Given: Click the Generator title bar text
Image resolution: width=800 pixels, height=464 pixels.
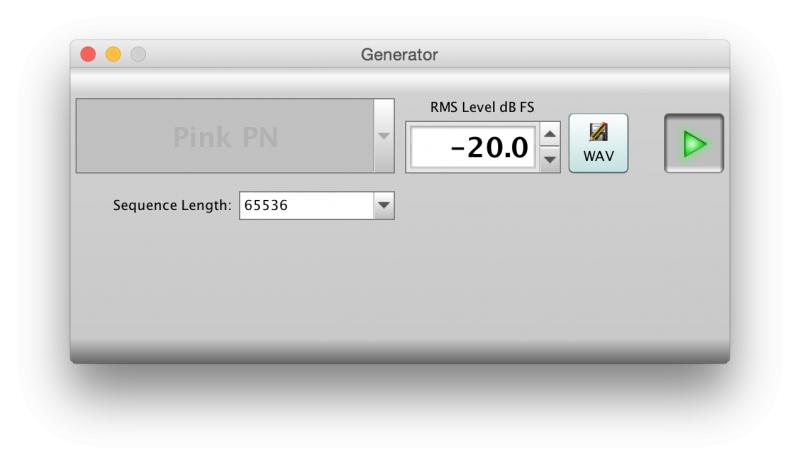Looking at the screenshot, I should pos(399,55).
